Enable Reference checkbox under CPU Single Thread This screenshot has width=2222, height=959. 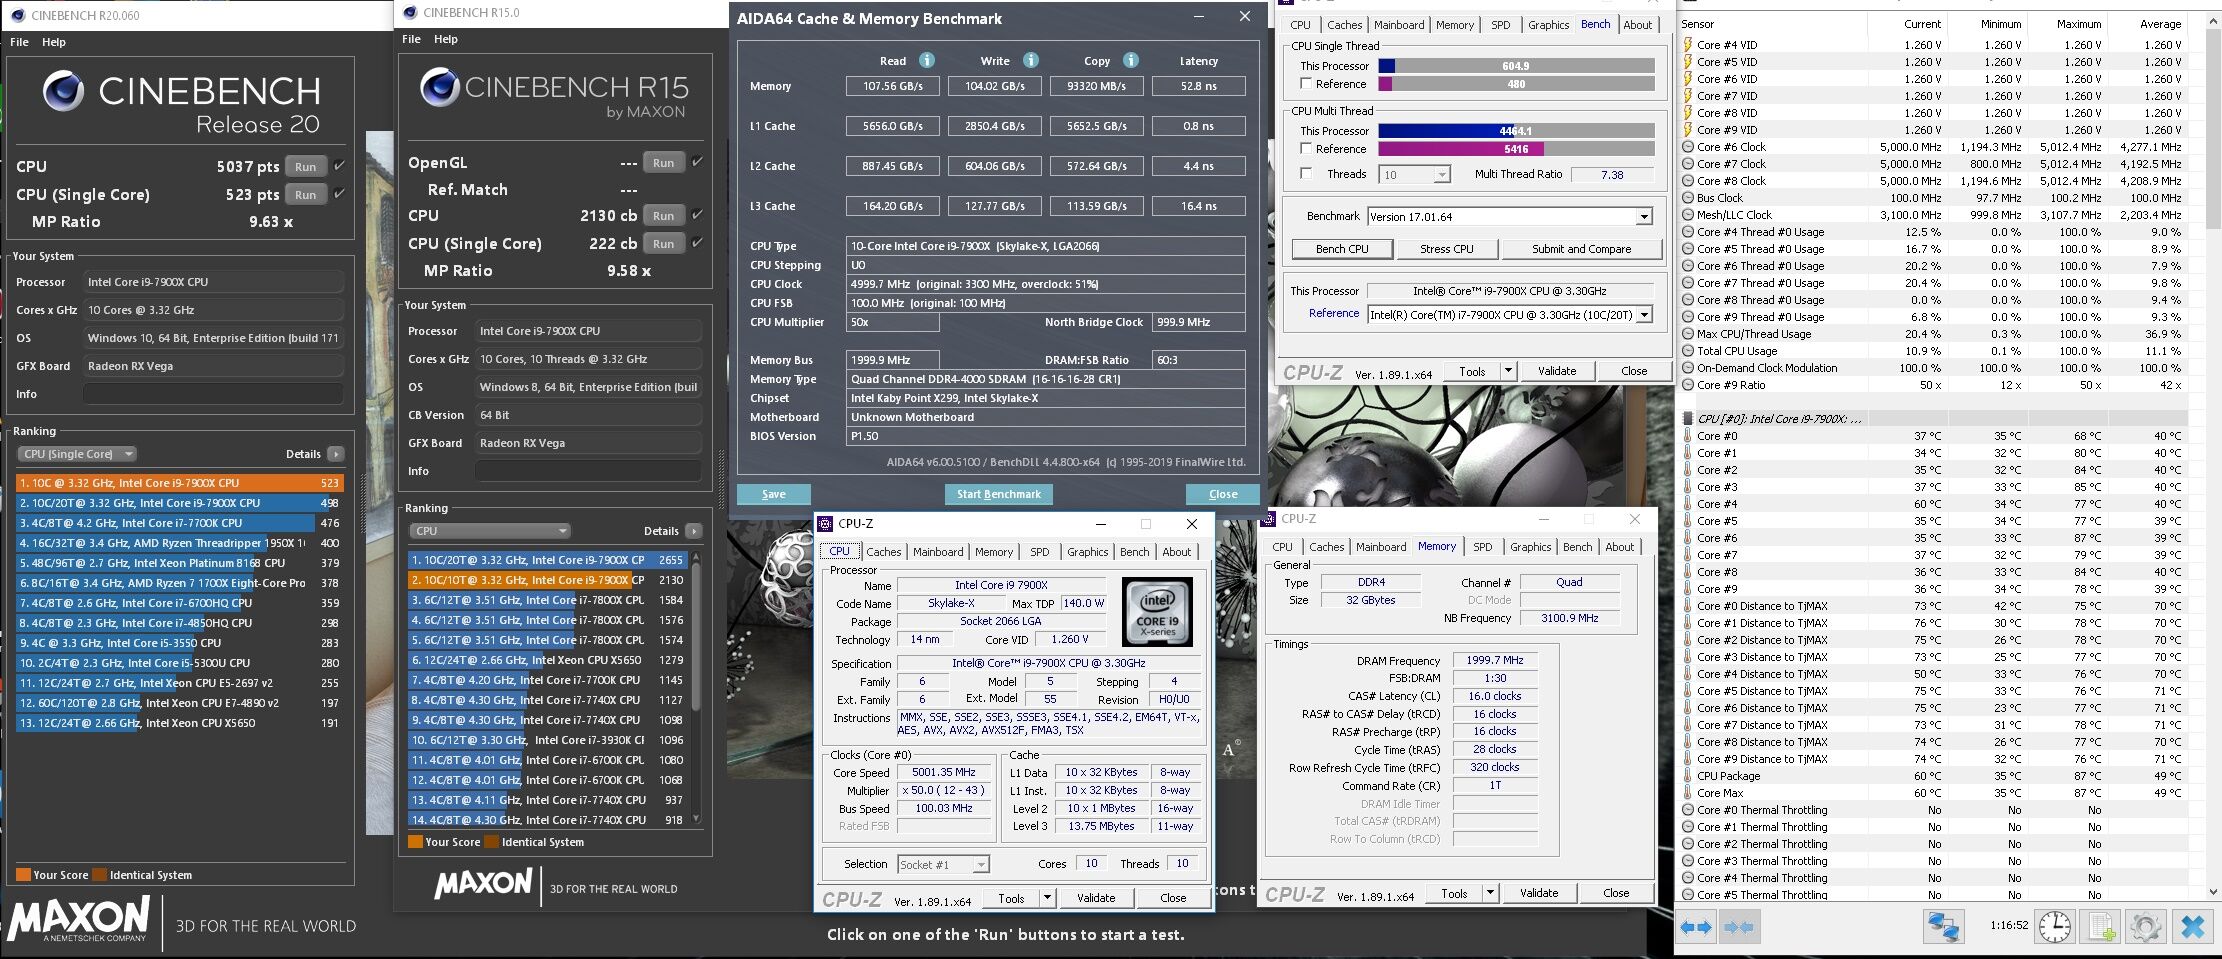coord(1306,84)
